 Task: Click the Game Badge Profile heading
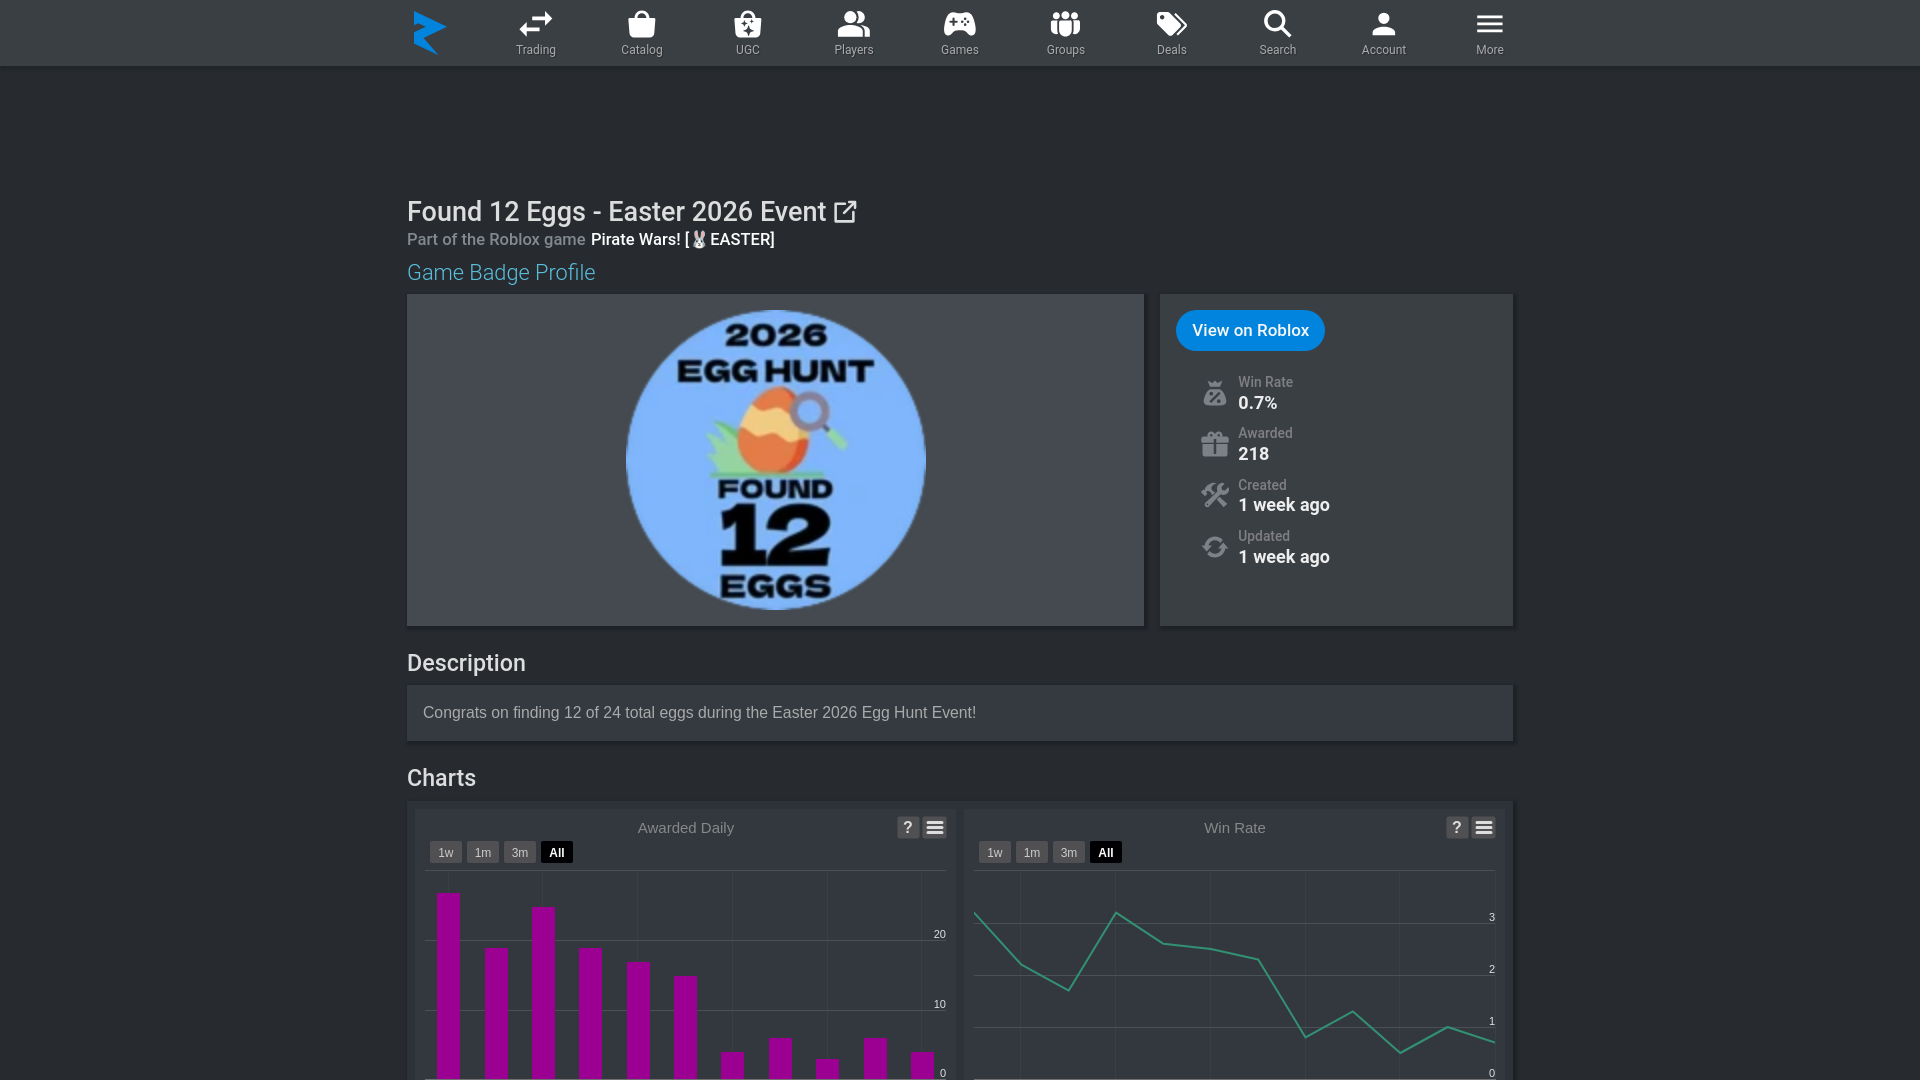501,273
